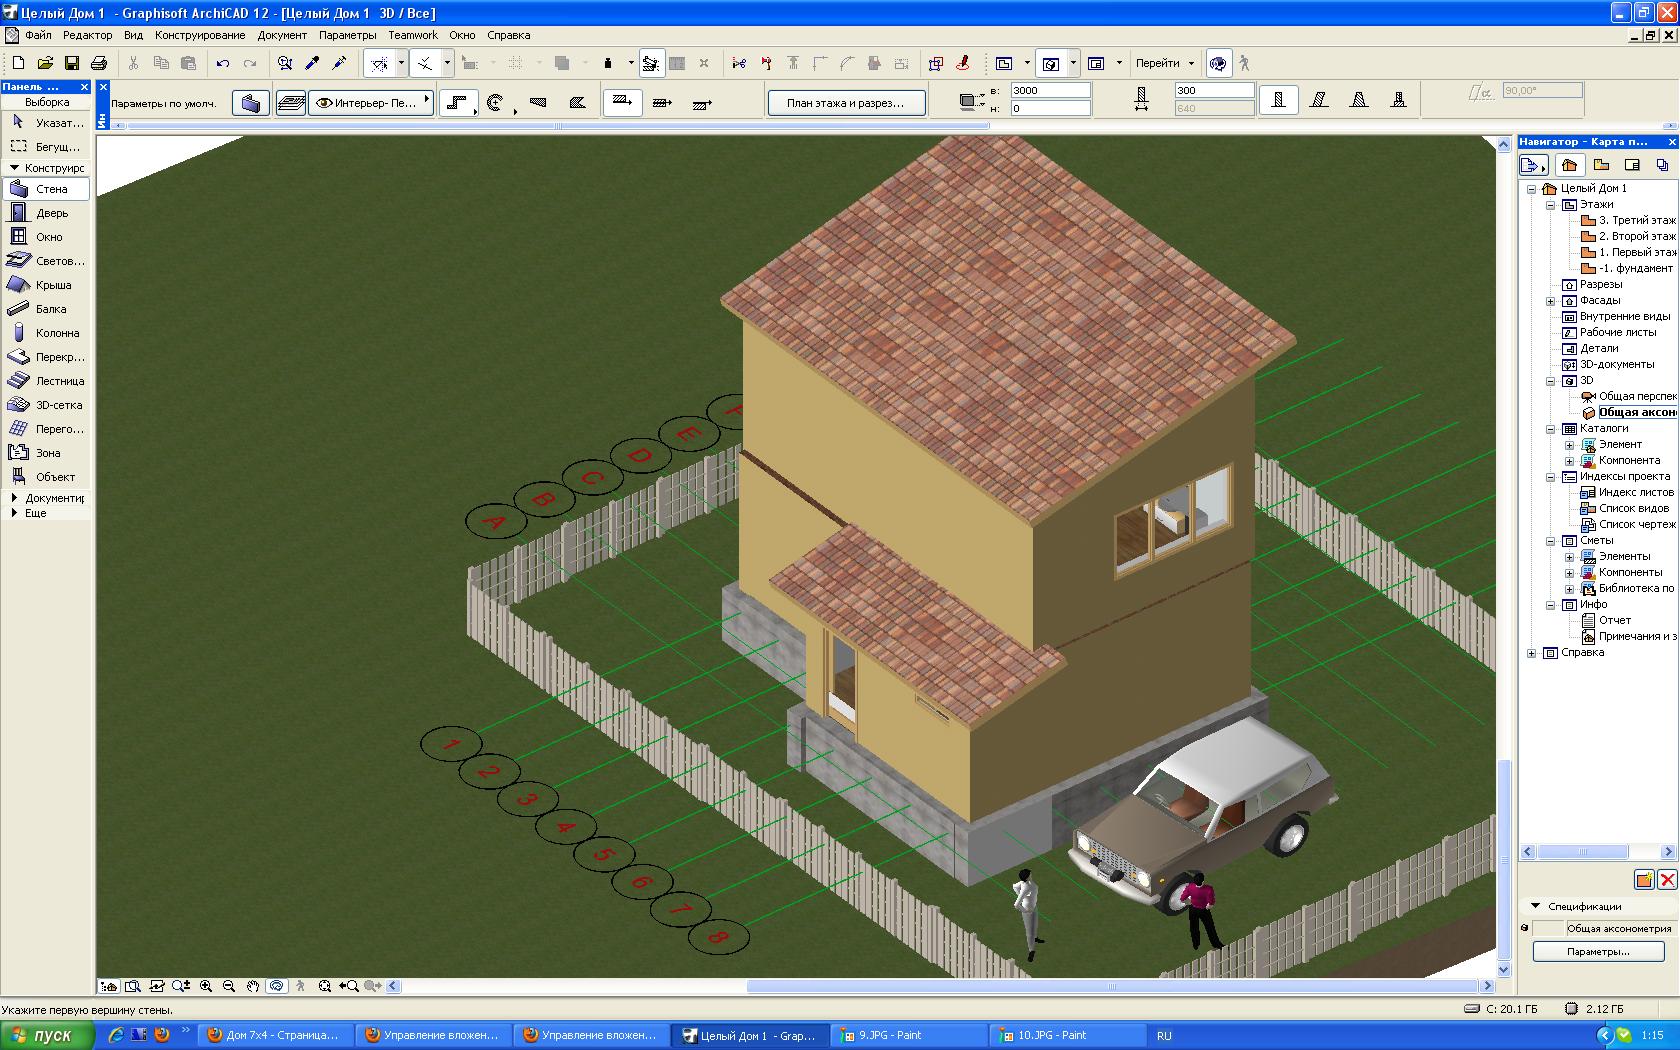The image size is (1680, 1050).
Task: Click the wall height field showing 3000
Action: (1050, 90)
